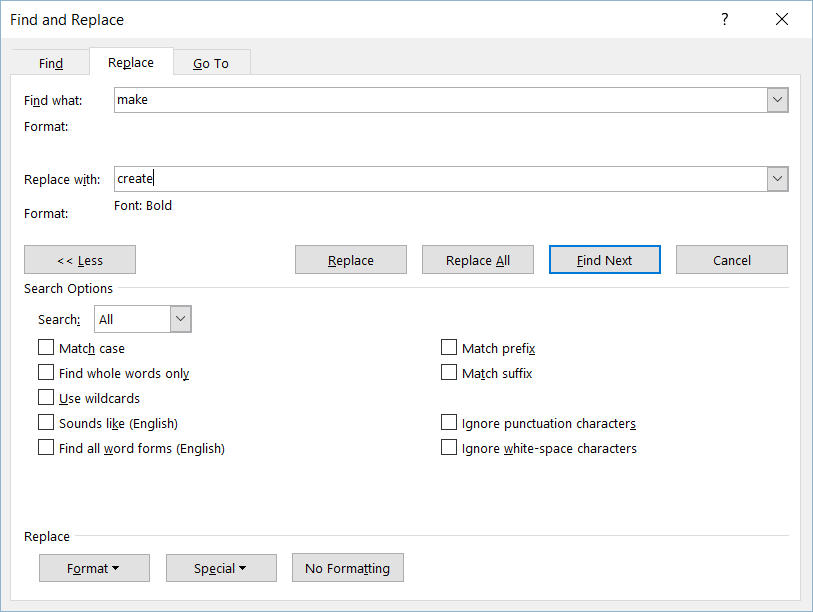Open the Special characters menu button
The width and height of the screenshot is (813, 612).
pyautogui.click(x=221, y=568)
